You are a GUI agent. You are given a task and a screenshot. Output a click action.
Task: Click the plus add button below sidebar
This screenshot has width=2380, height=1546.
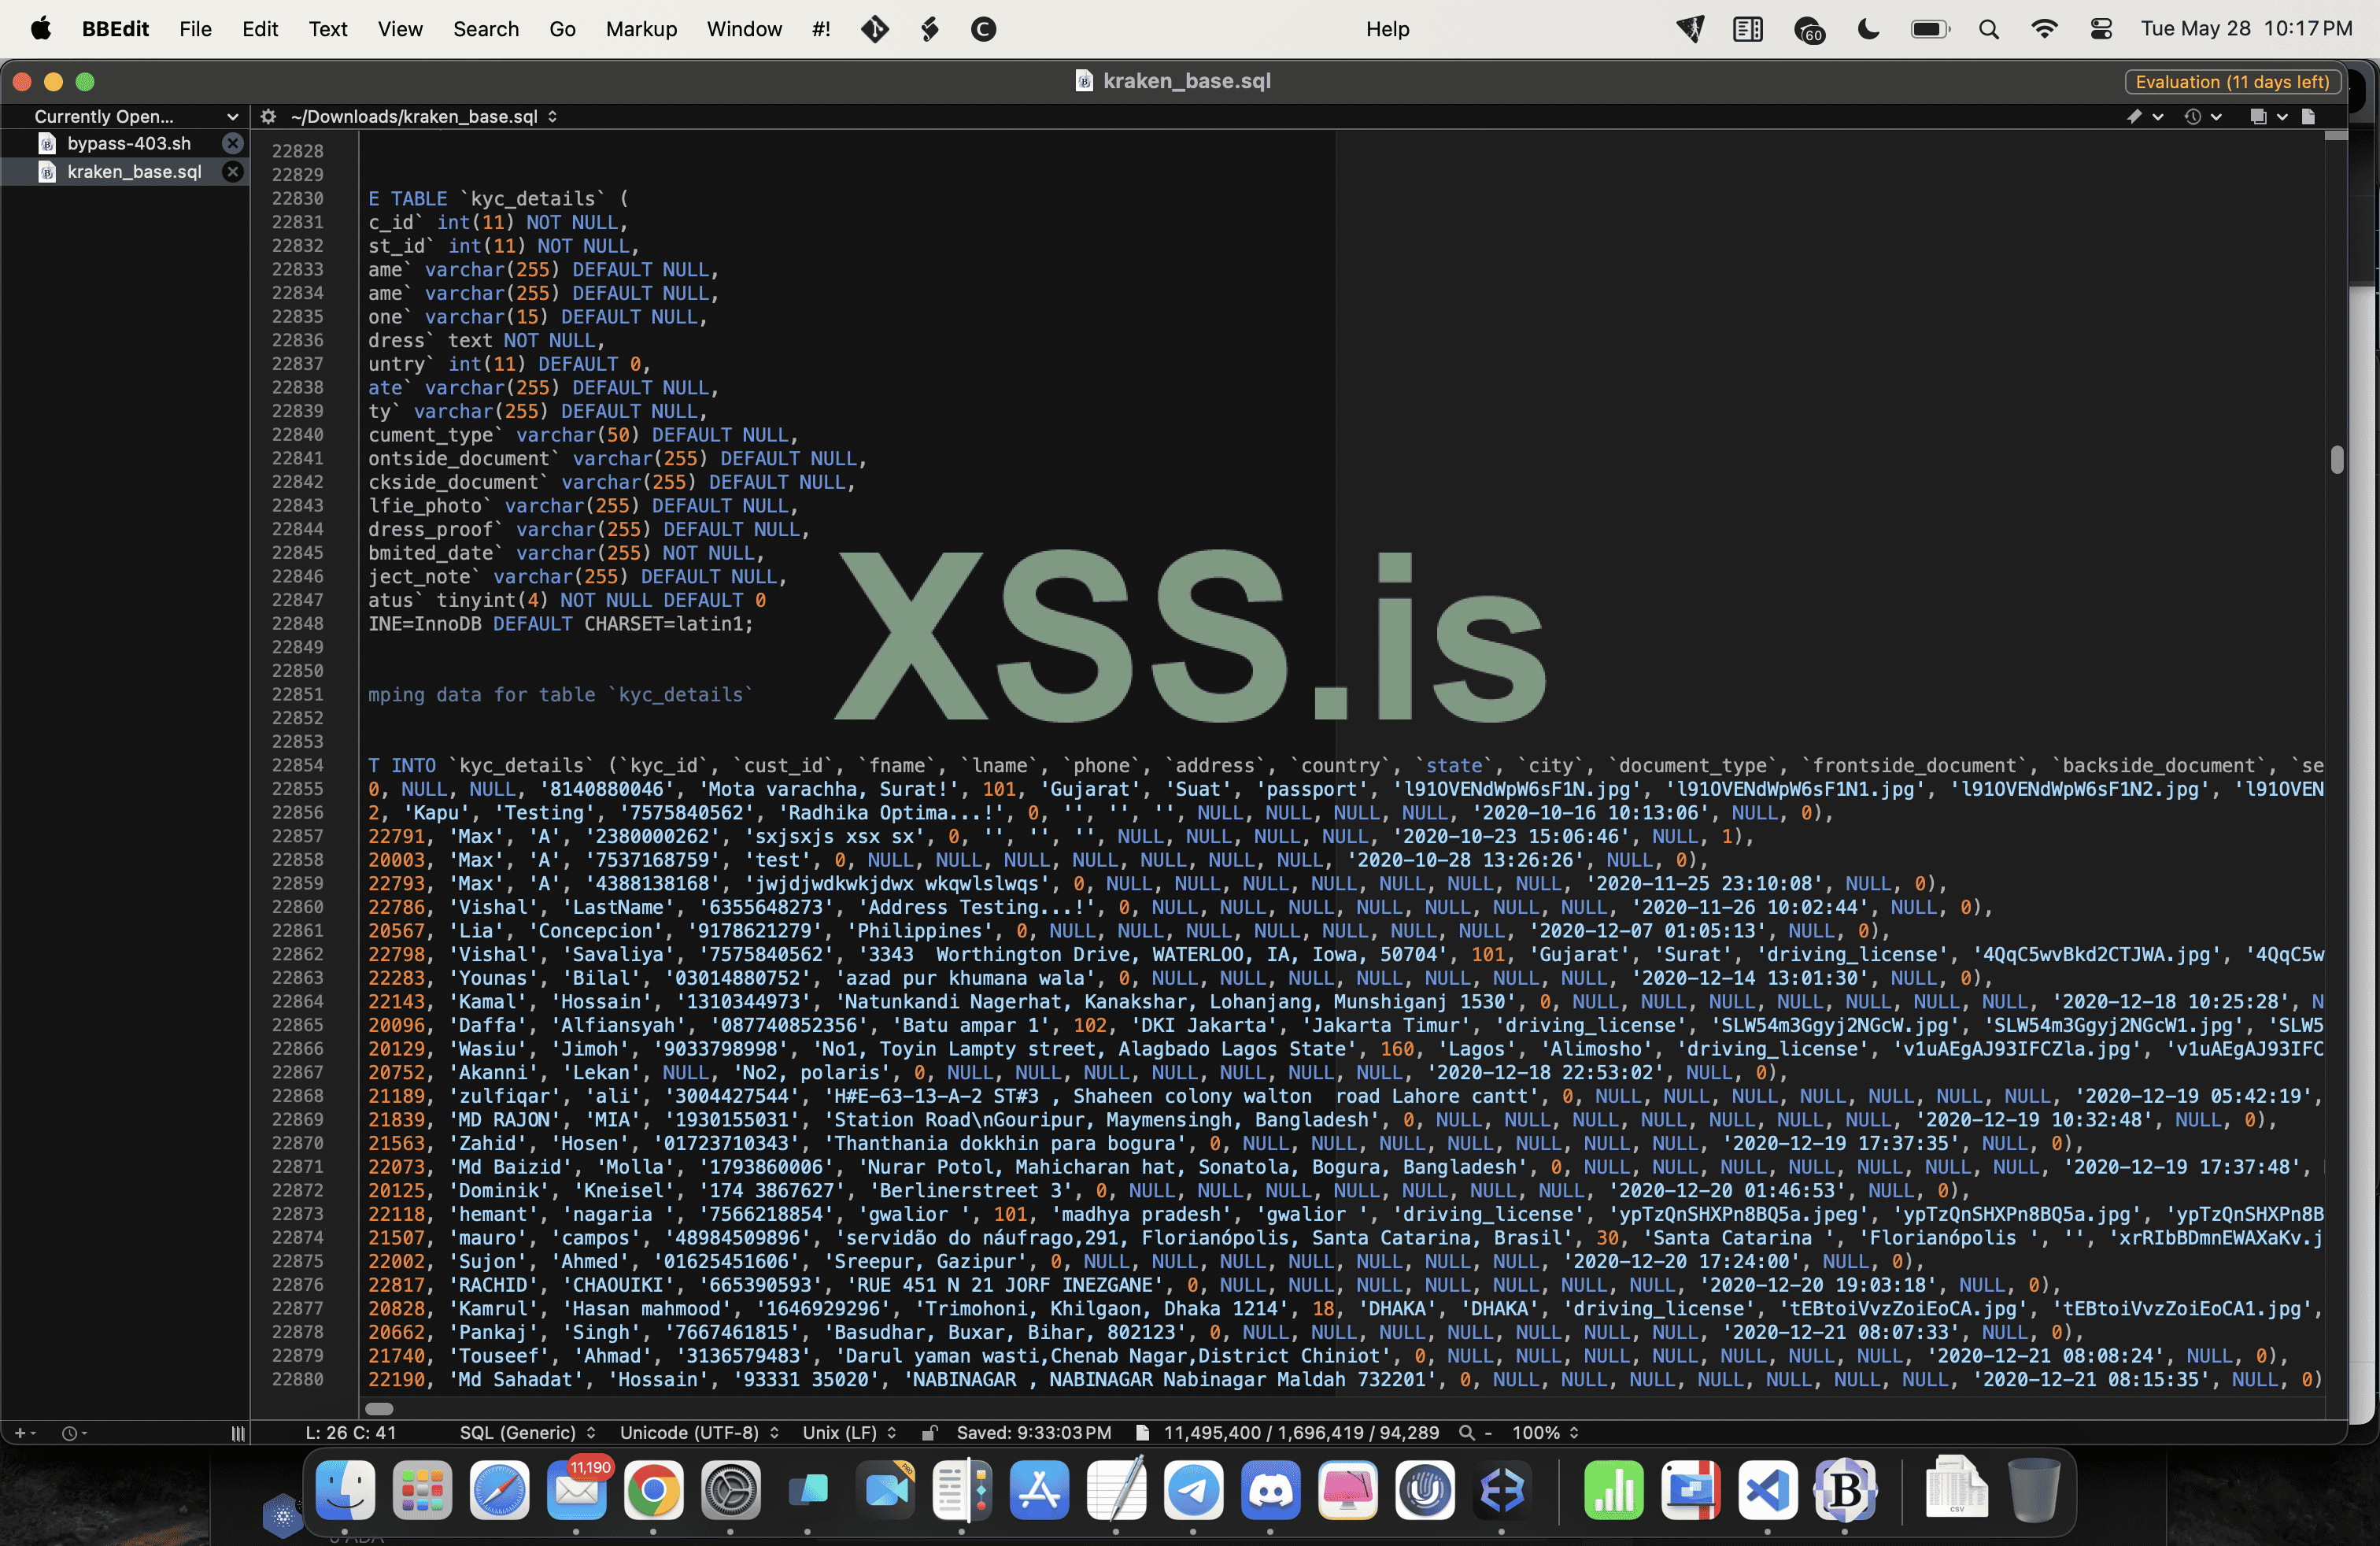(x=19, y=1432)
